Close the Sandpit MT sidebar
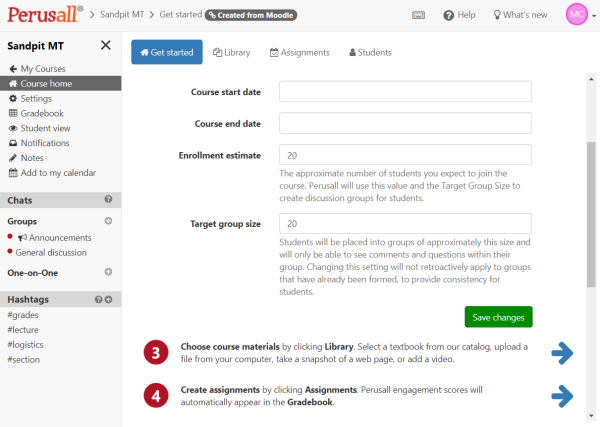Viewport: 600px width, 427px height. tap(106, 45)
